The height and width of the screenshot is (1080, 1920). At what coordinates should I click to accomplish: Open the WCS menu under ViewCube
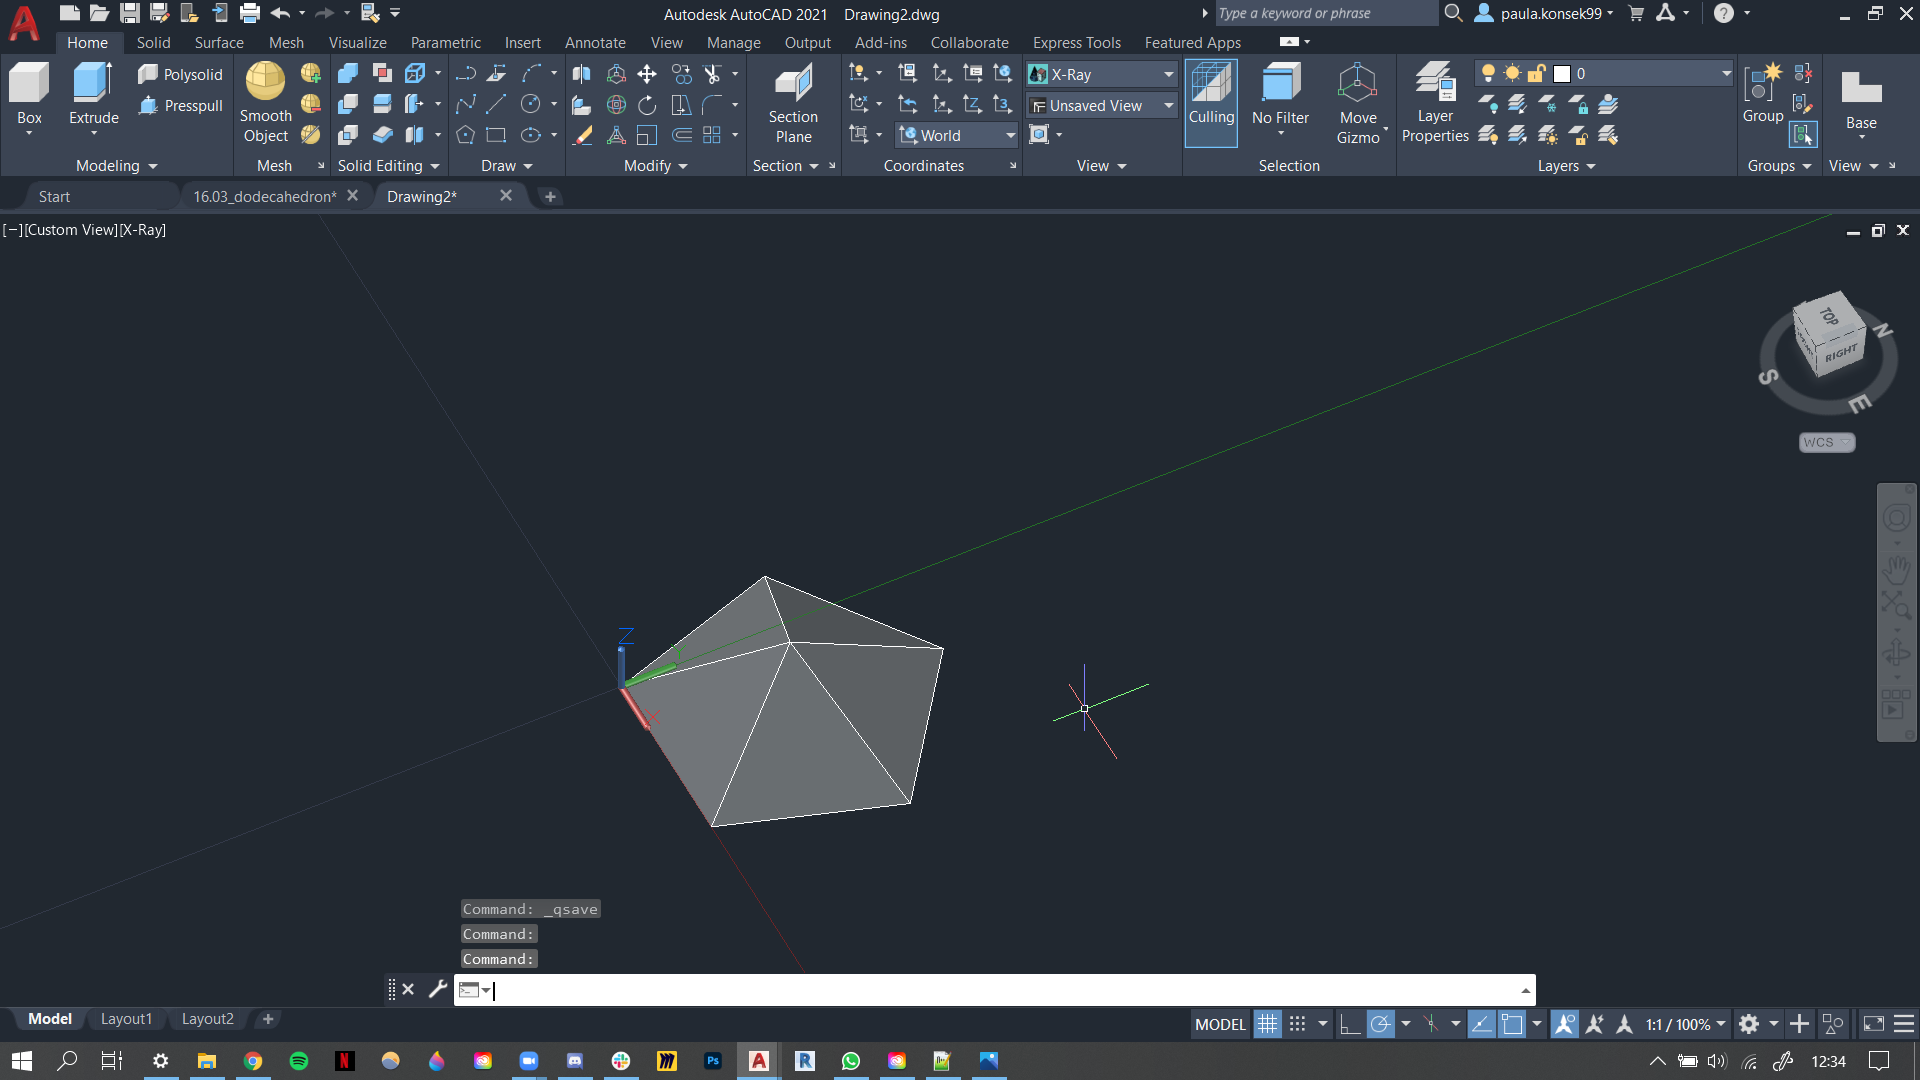pyautogui.click(x=1826, y=442)
